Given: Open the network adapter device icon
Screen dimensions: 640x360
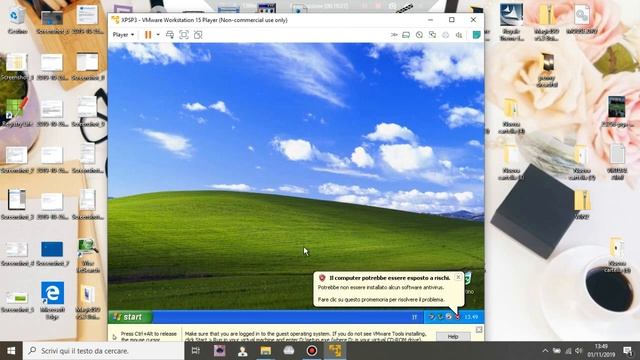Looking at the screenshot, I should (x=432, y=35).
